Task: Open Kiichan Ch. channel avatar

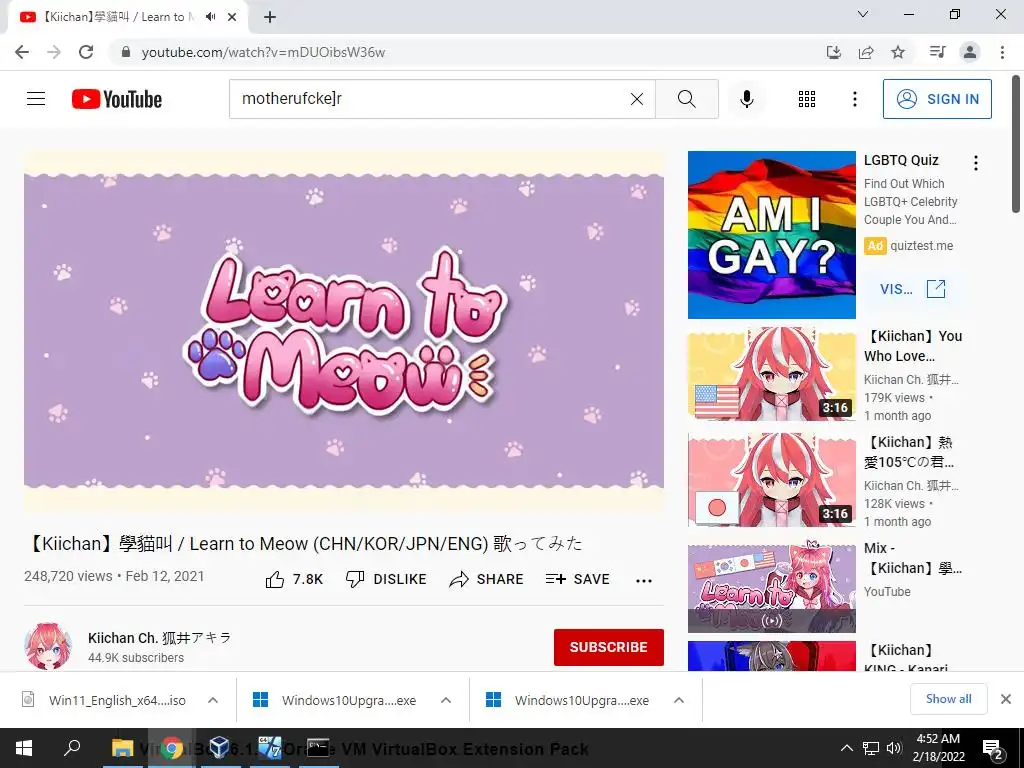Action: click(x=48, y=647)
